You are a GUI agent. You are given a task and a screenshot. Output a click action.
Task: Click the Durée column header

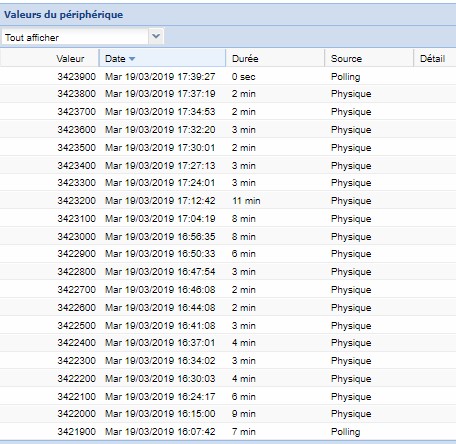pyautogui.click(x=275, y=59)
